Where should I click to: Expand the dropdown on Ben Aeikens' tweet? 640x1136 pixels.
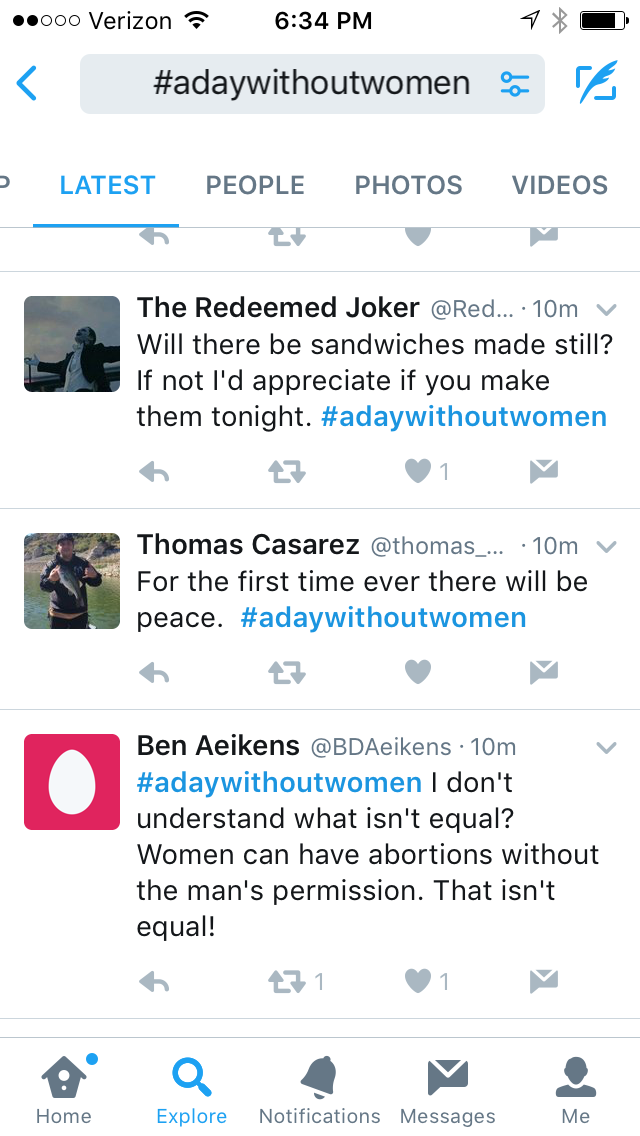[606, 748]
